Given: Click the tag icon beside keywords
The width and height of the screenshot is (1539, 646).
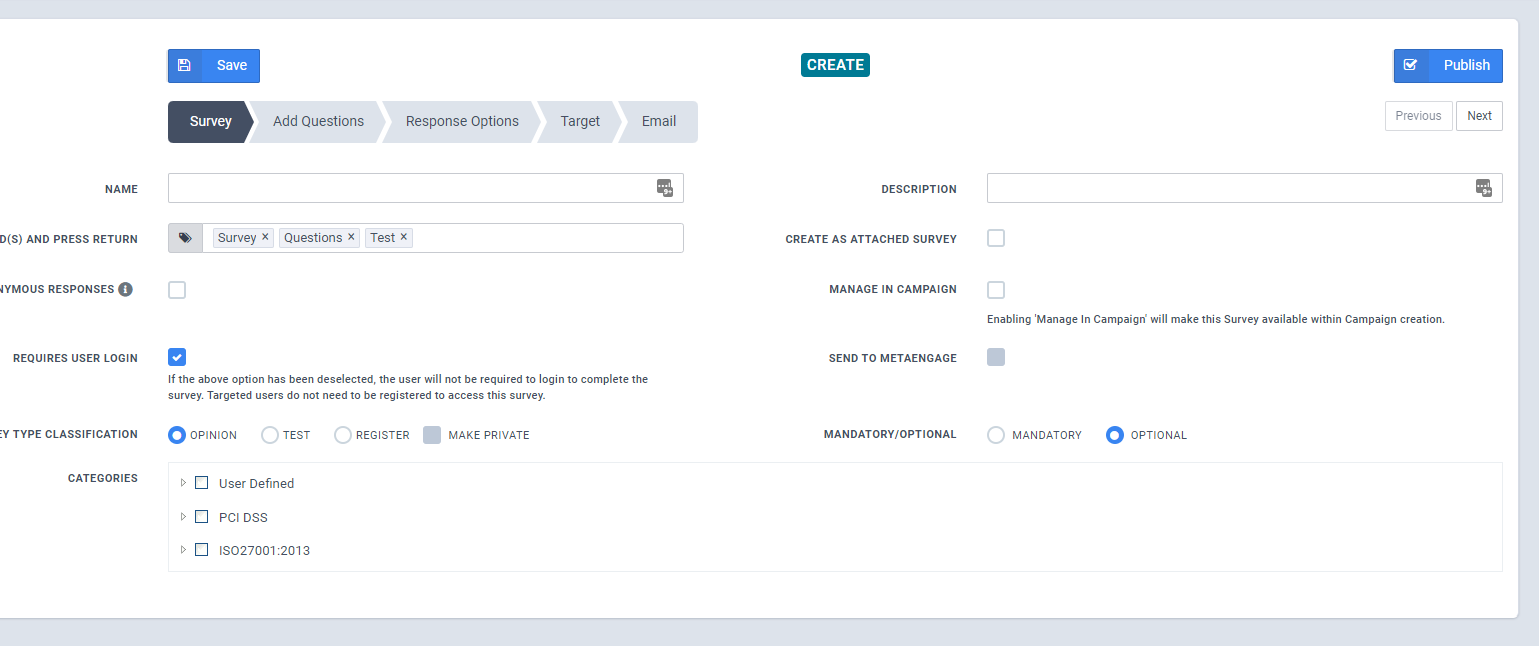Looking at the screenshot, I should pos(185,238).
